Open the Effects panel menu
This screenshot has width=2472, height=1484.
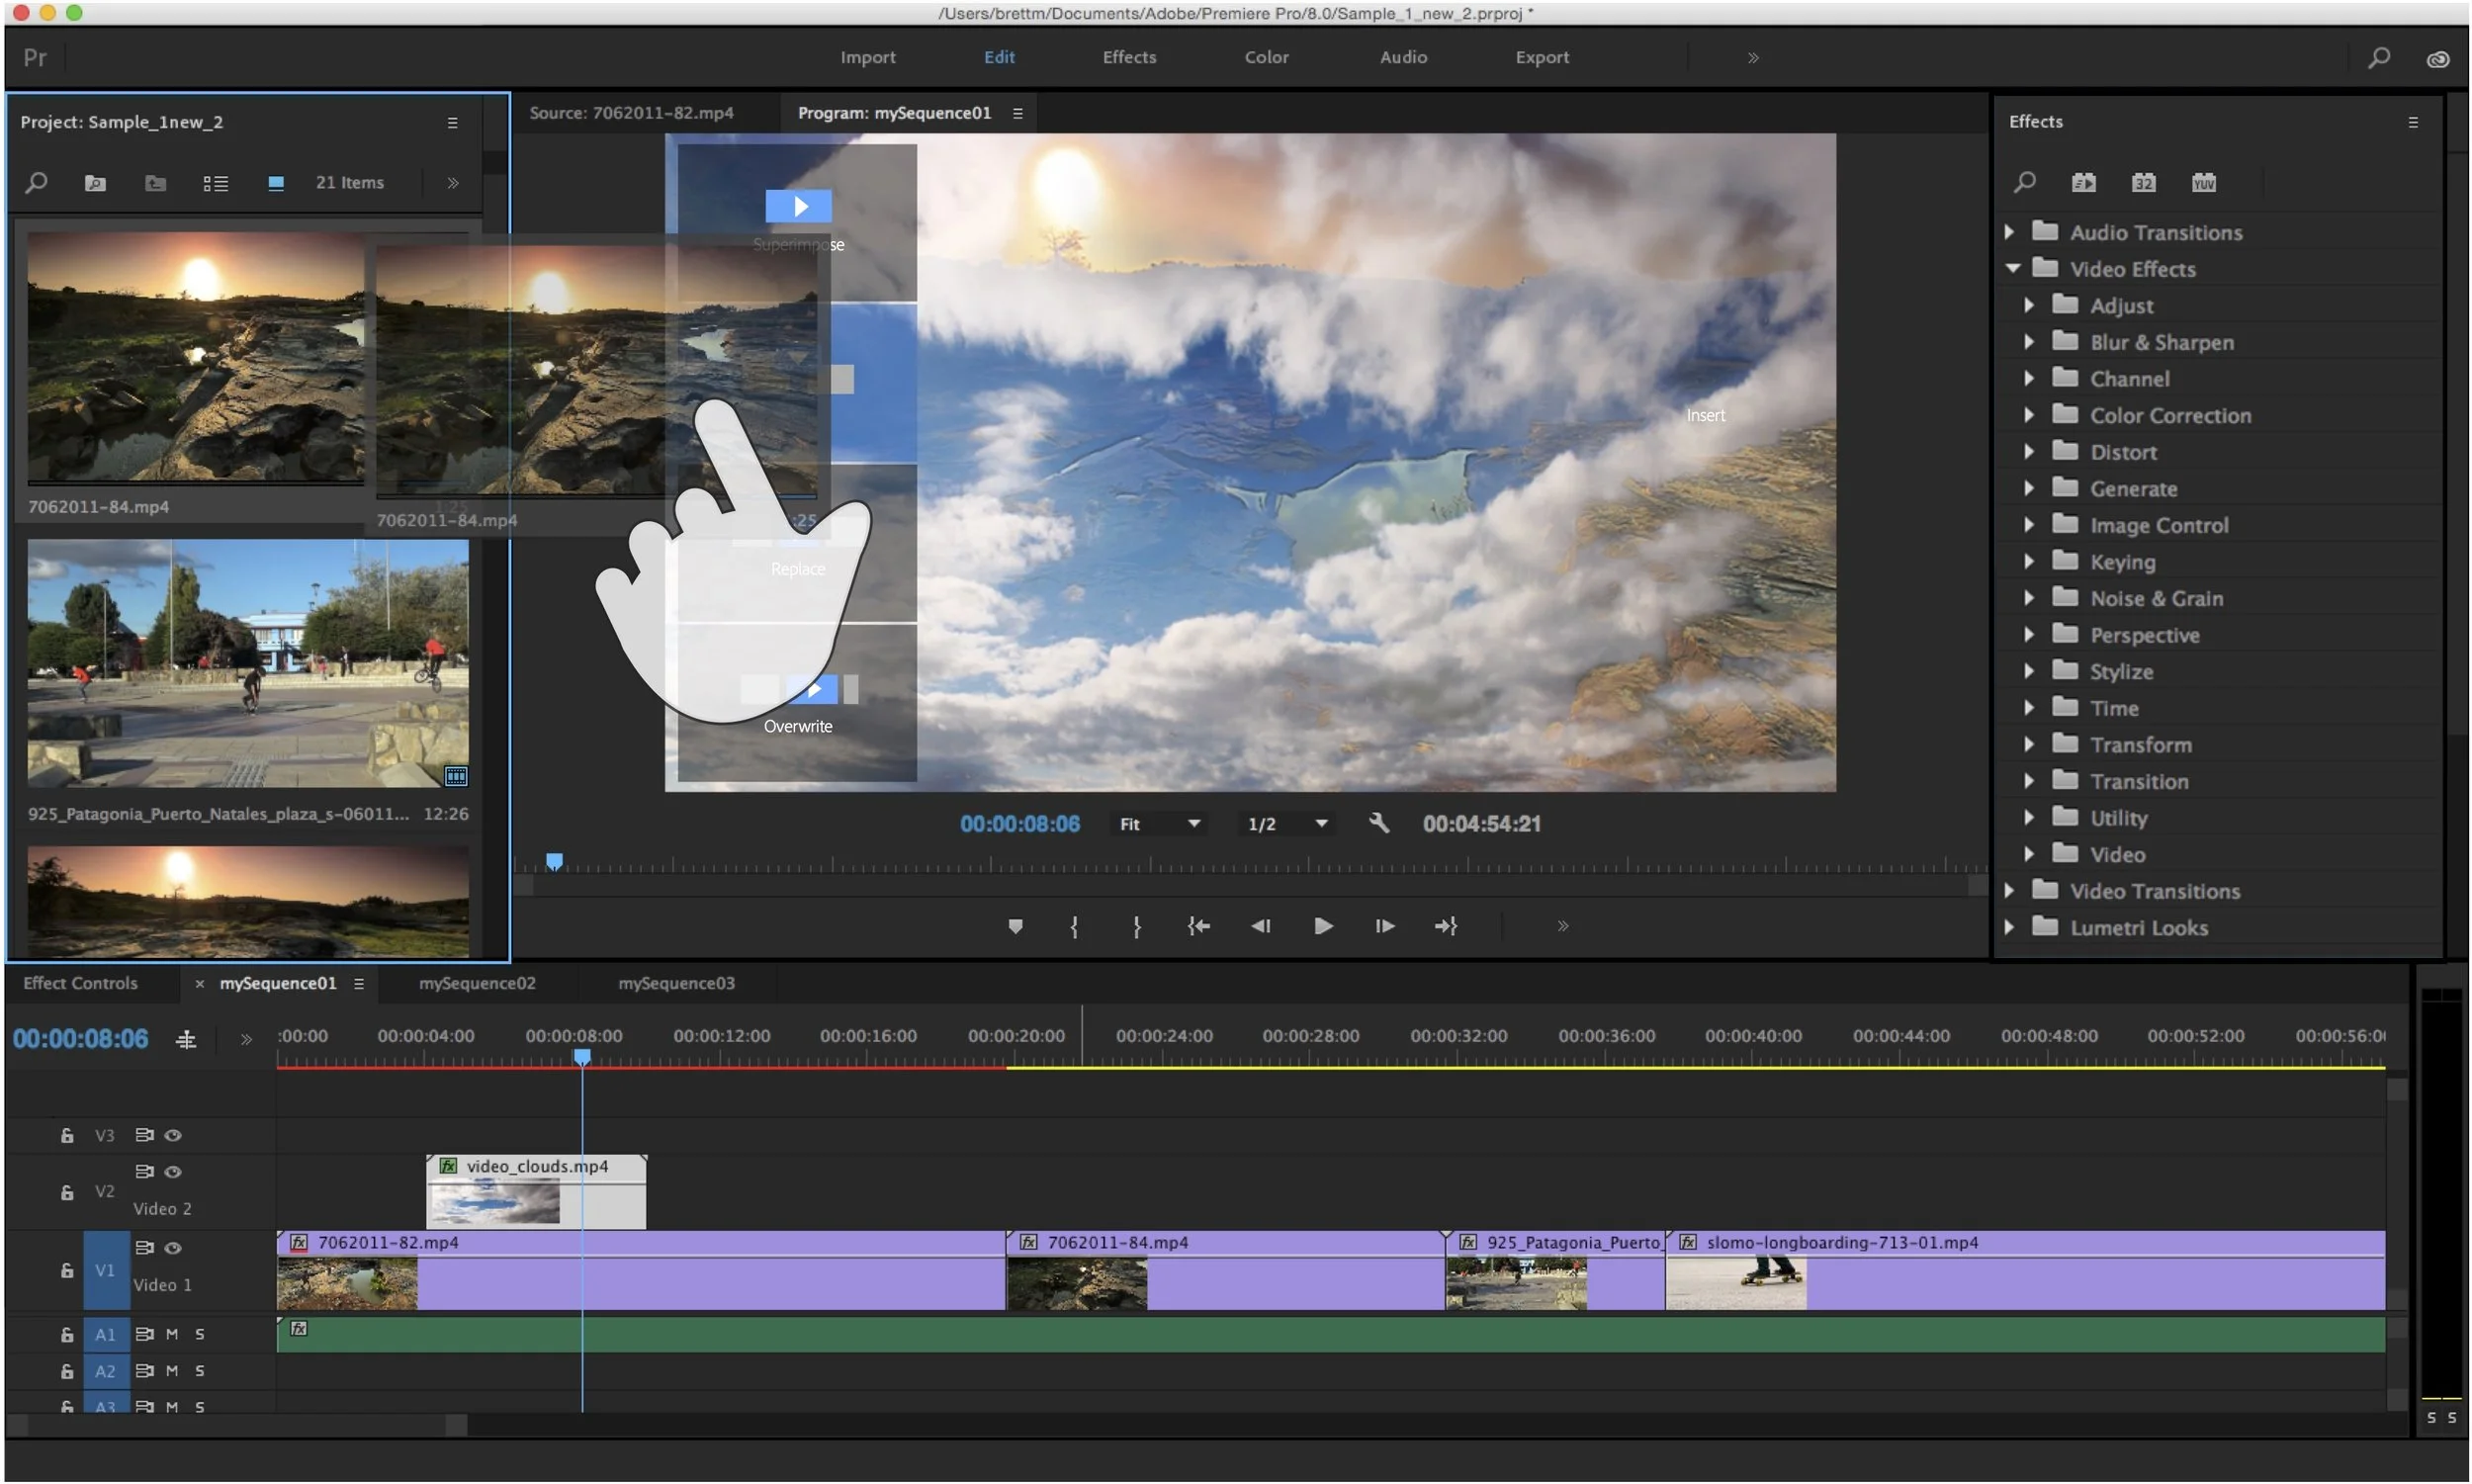2412,122
